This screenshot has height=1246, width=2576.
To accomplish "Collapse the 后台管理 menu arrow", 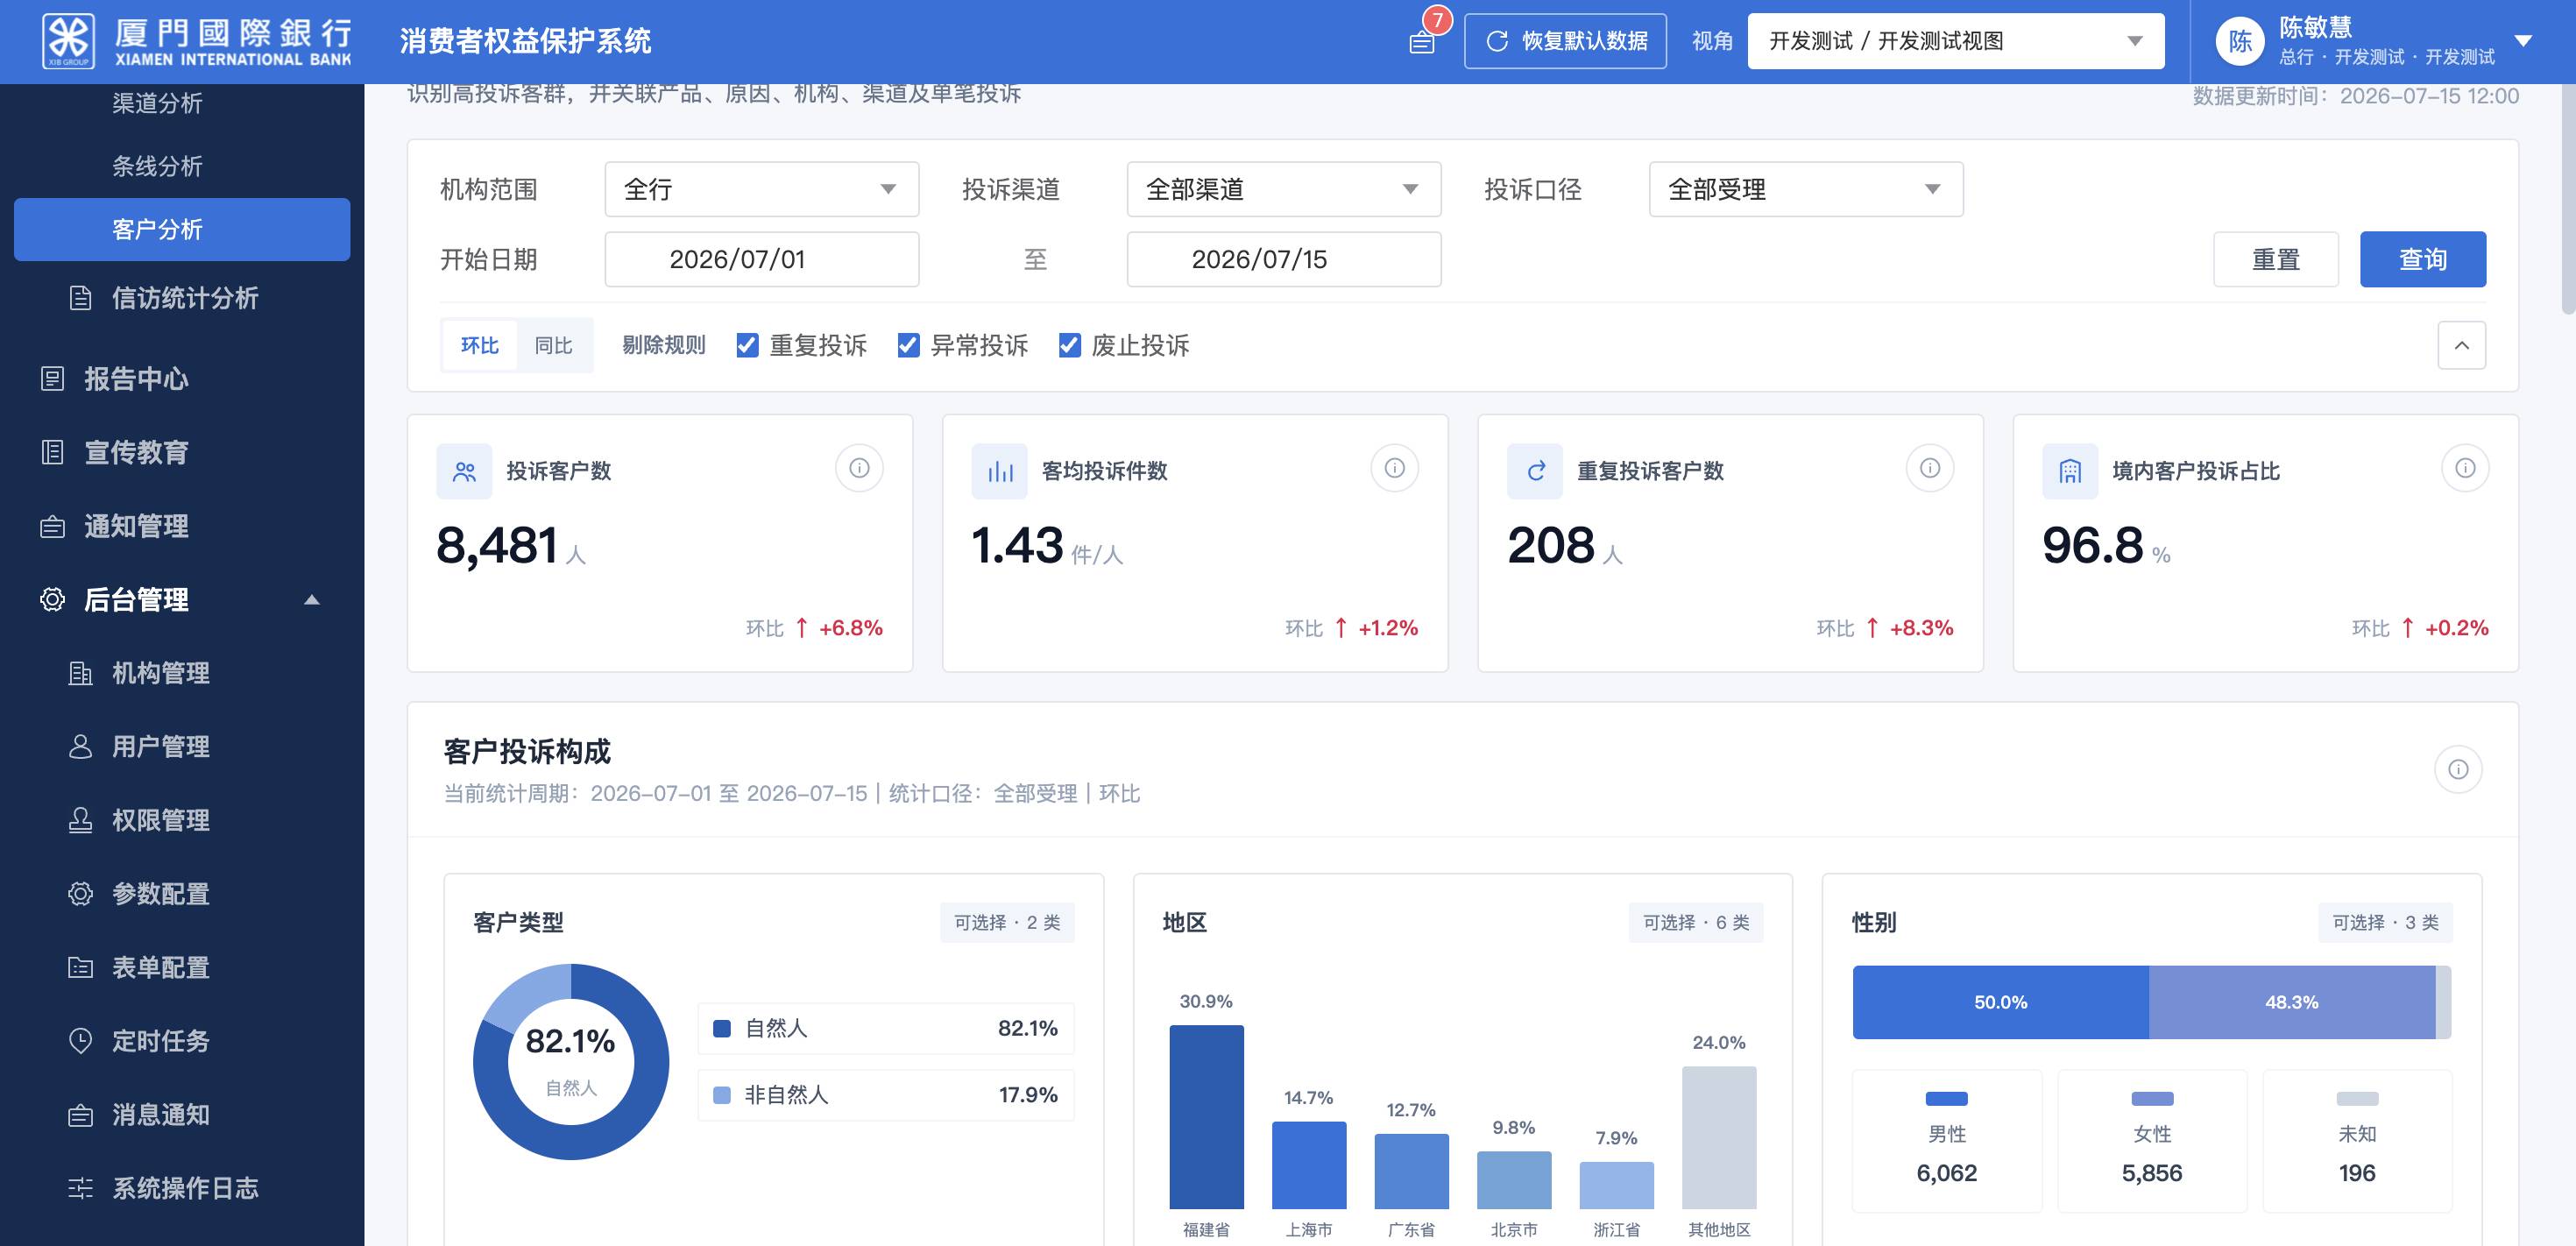I will (x=311, y=599).
